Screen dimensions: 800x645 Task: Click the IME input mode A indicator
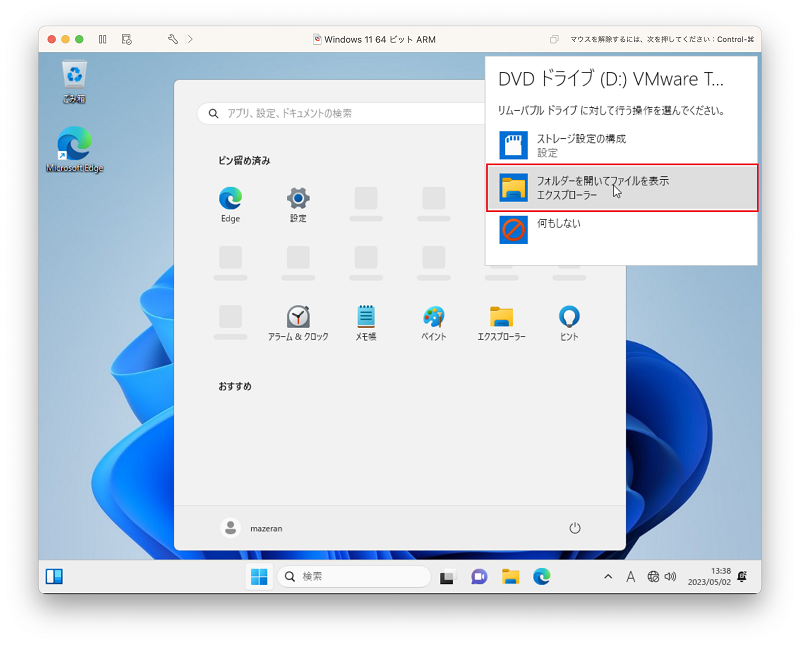[x=631, y=577]
